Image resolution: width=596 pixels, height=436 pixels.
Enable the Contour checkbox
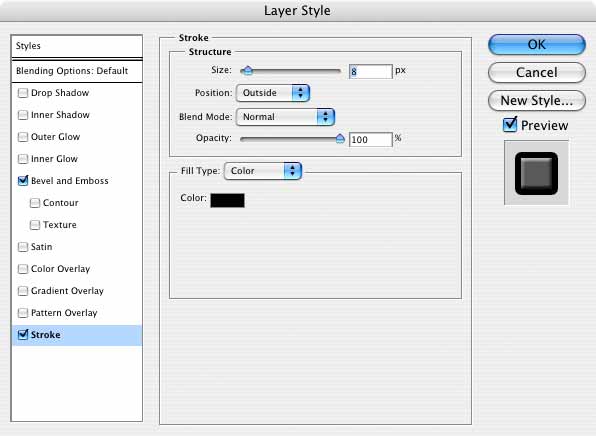[x=35, y=203]
